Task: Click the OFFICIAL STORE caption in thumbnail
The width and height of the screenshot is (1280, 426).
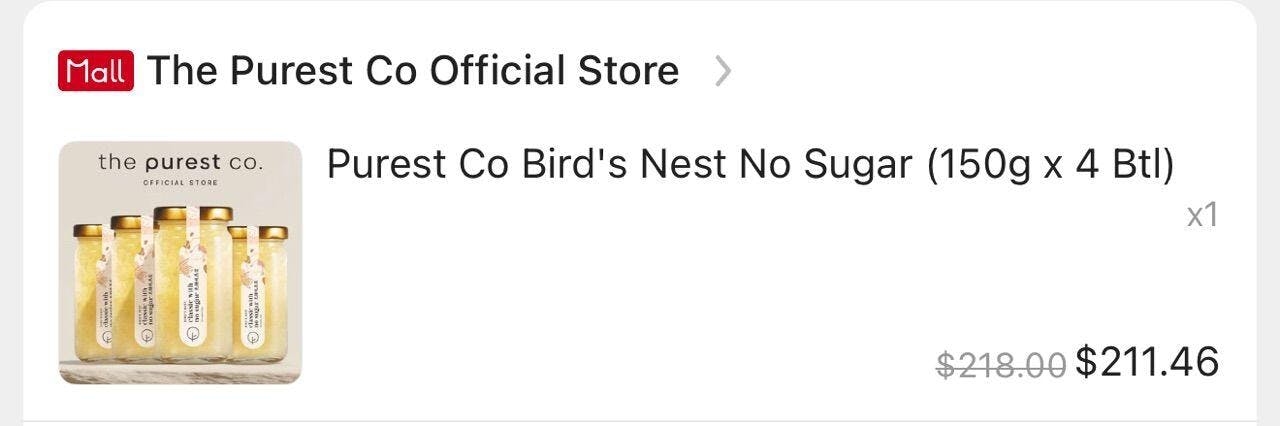Action: coord(180,183)
